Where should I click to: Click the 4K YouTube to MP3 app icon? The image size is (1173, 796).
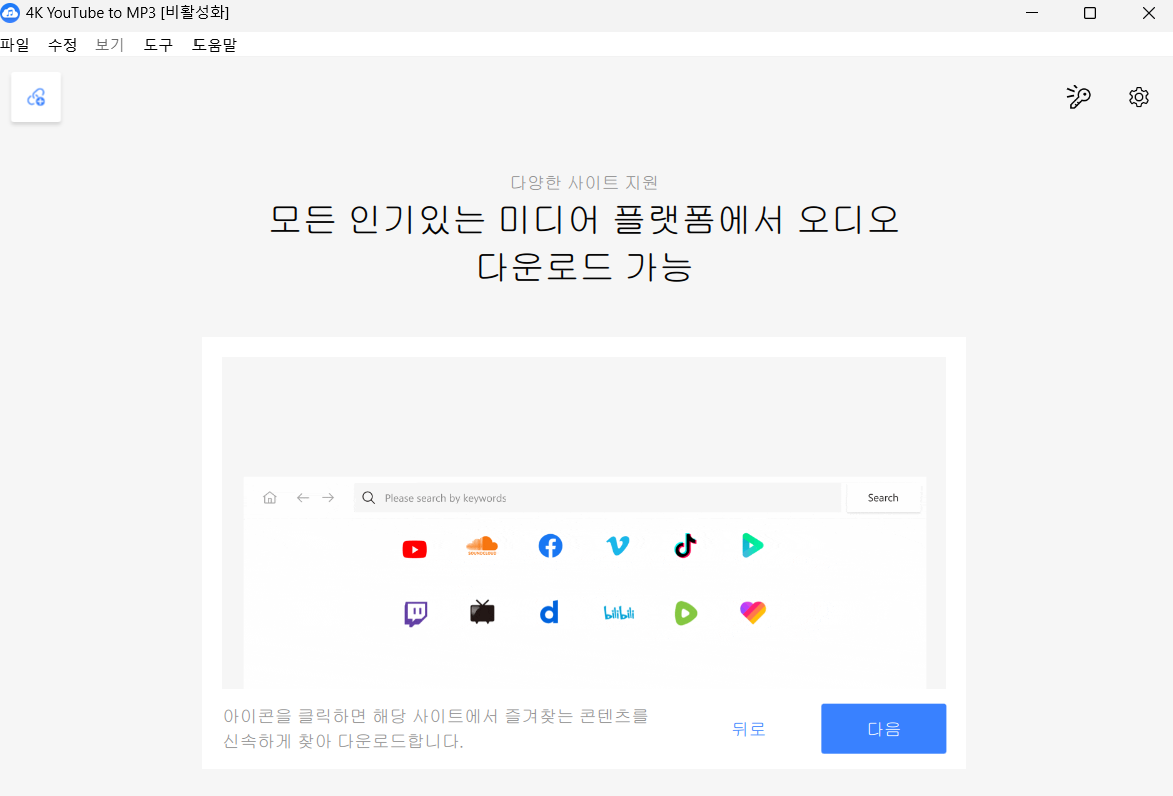point(10,13)
